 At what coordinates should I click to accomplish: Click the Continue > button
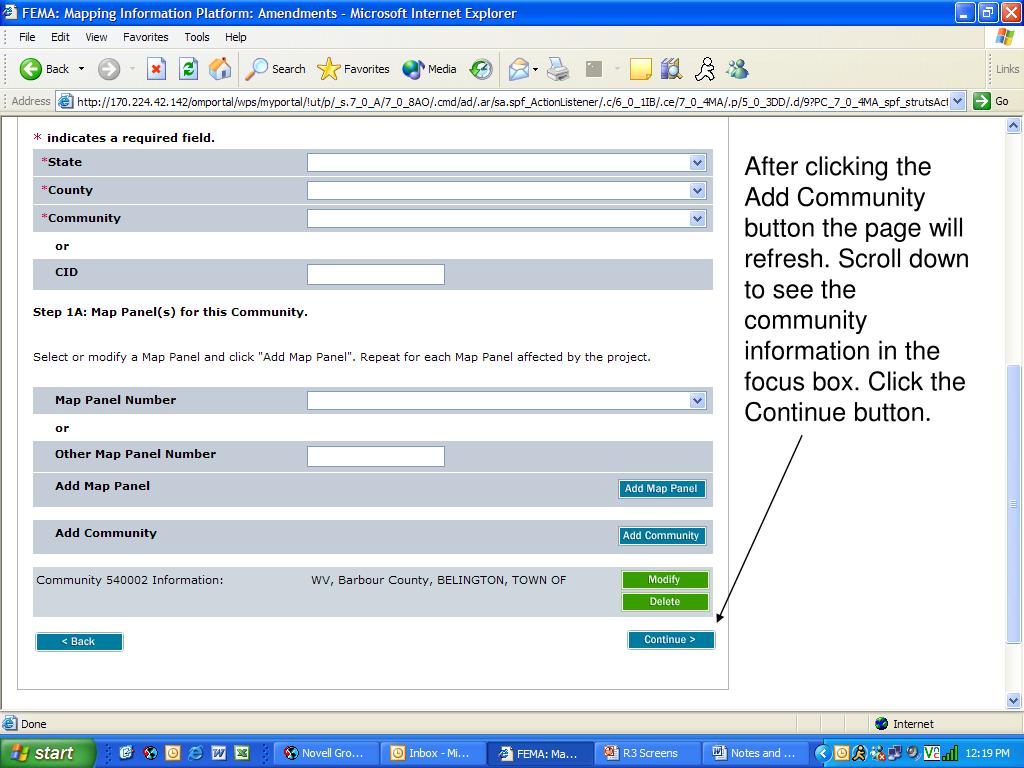(671, 639)
